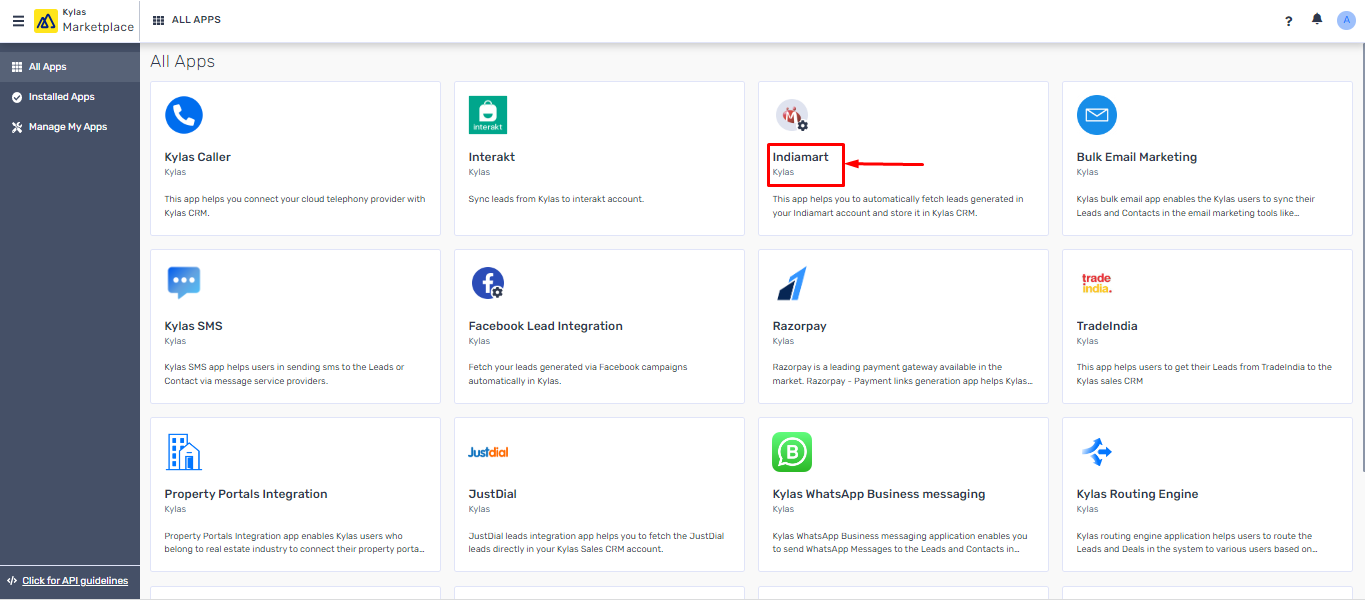This screenshot has width=1365, height=600.
Task: Open the TradeIndia app title
Action: (1107, 326)
